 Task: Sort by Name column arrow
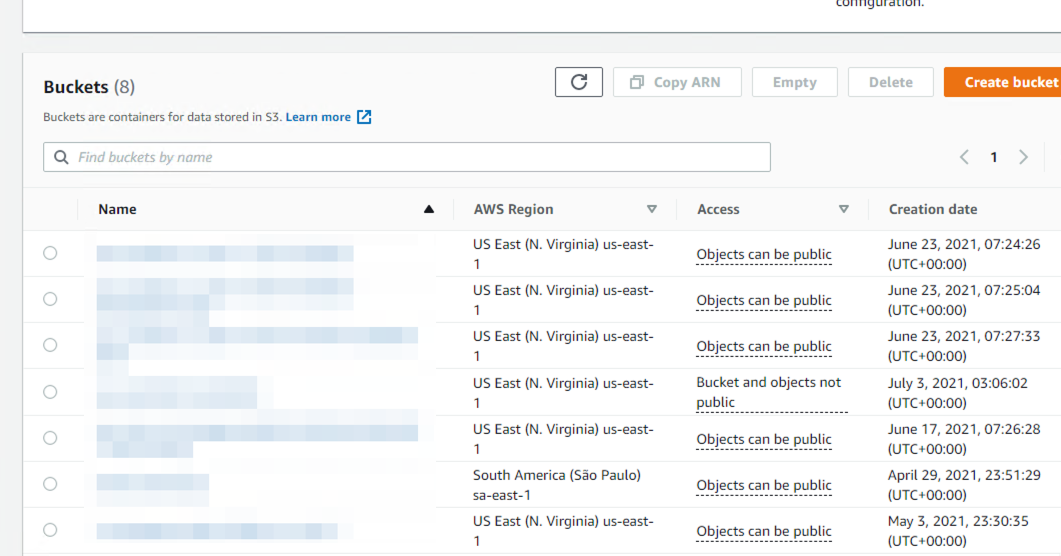(x=428, y=210)
